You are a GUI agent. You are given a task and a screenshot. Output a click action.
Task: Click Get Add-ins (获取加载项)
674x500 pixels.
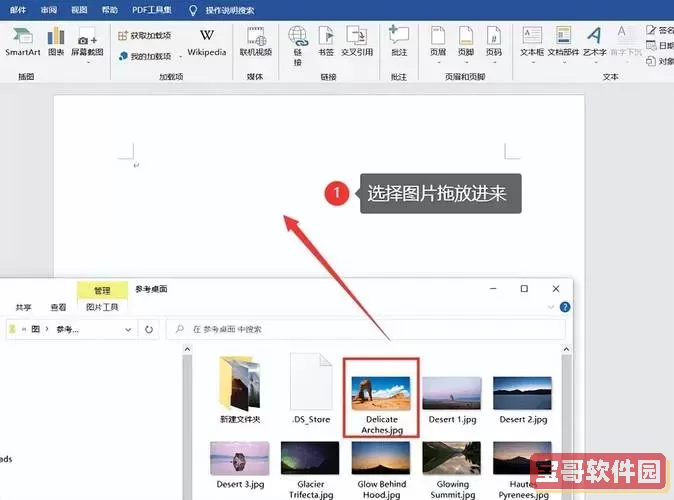pos(145,35)
